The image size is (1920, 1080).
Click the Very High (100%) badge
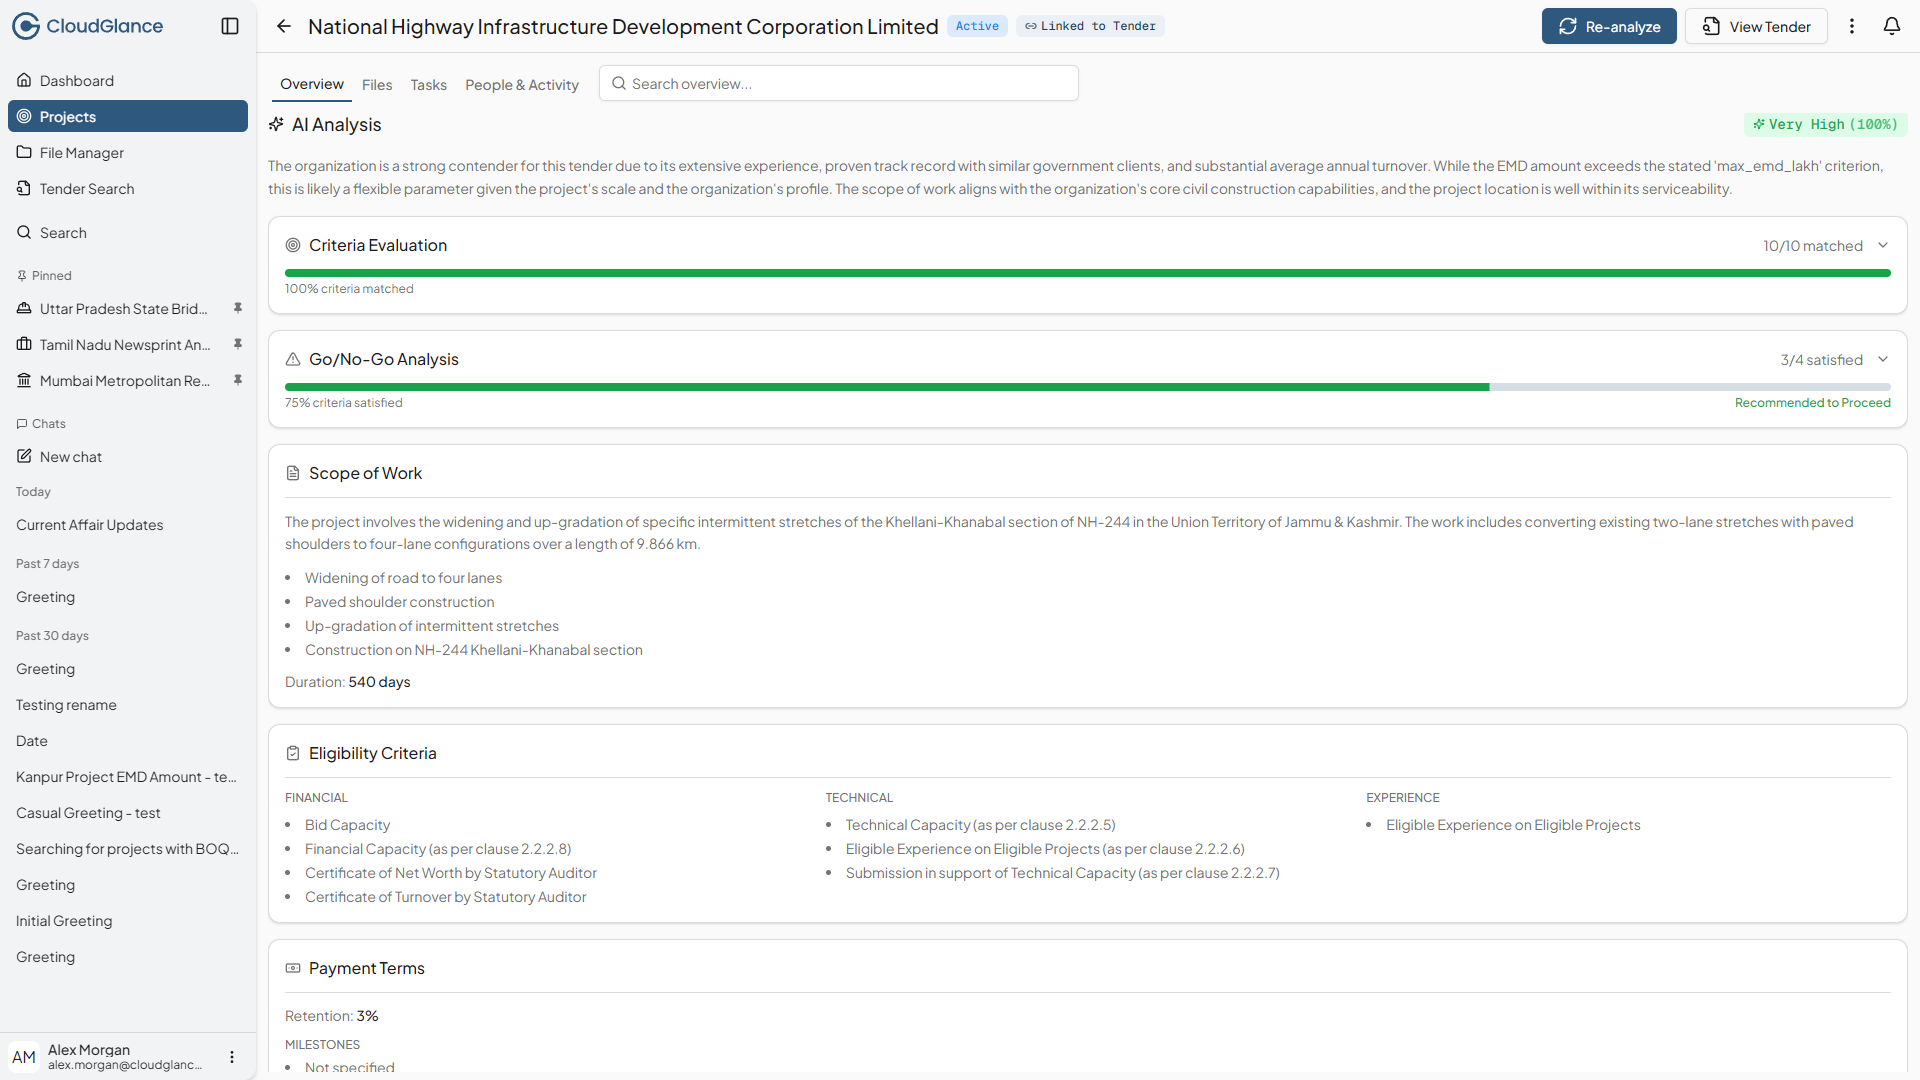click(x=1825, y=124)
